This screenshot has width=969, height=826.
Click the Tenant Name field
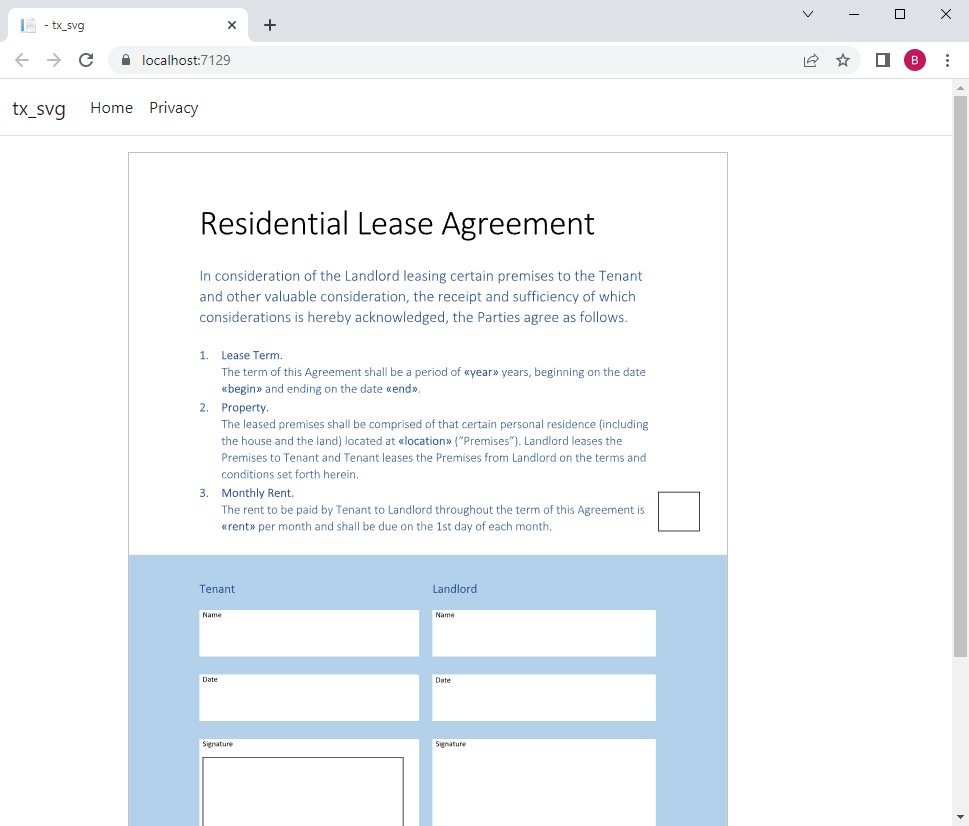[x=309, y=633]
